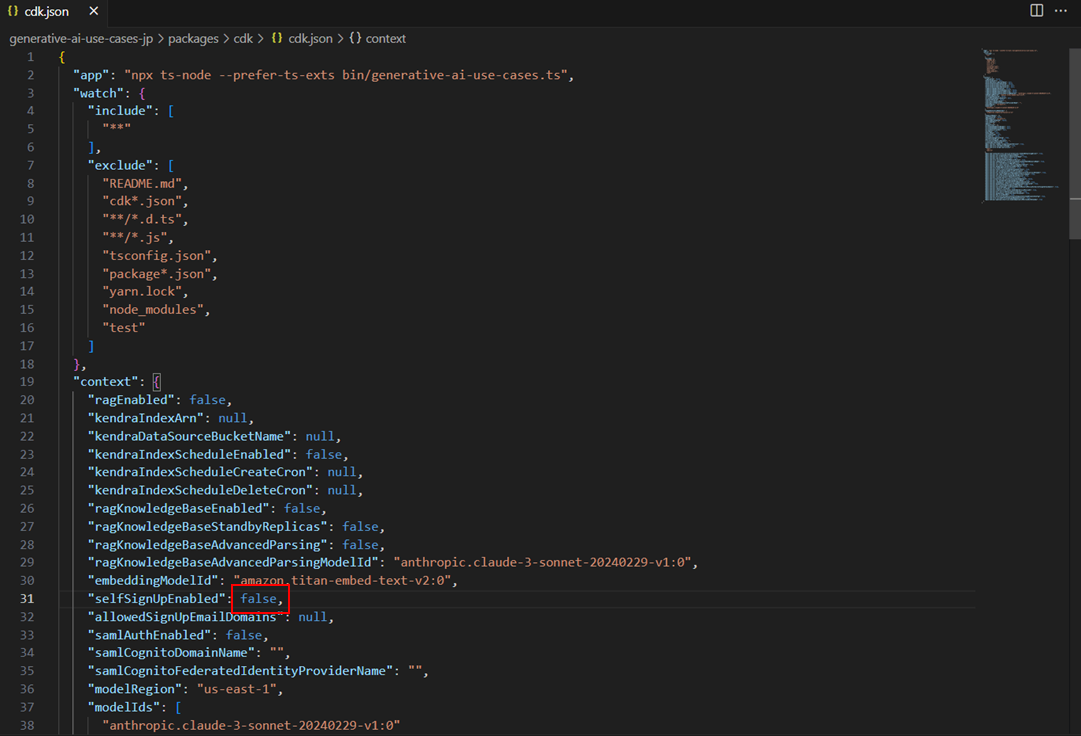Click the "us-east-1" value
The height and width of the screenshot is (736, 1081).
coord(236,689)
